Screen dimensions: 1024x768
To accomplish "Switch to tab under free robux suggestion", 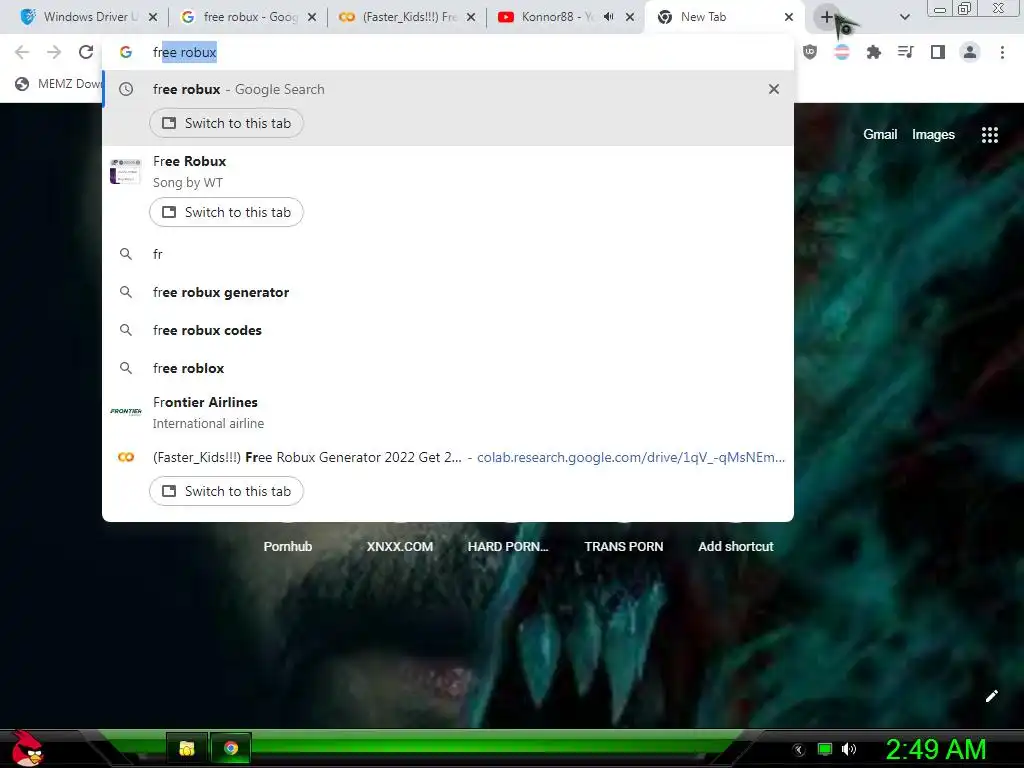I will [226, 123].
